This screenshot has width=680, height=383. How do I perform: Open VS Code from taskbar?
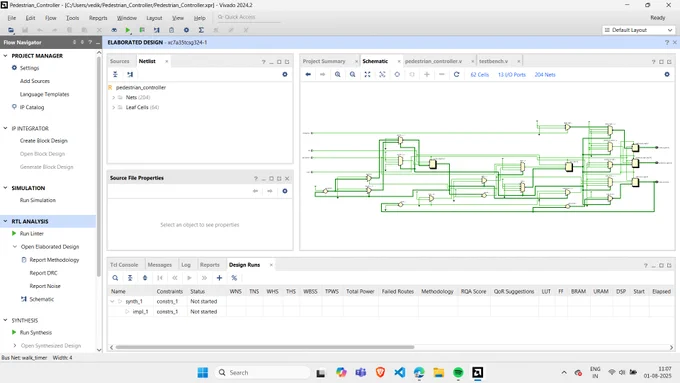click(399, 372)
